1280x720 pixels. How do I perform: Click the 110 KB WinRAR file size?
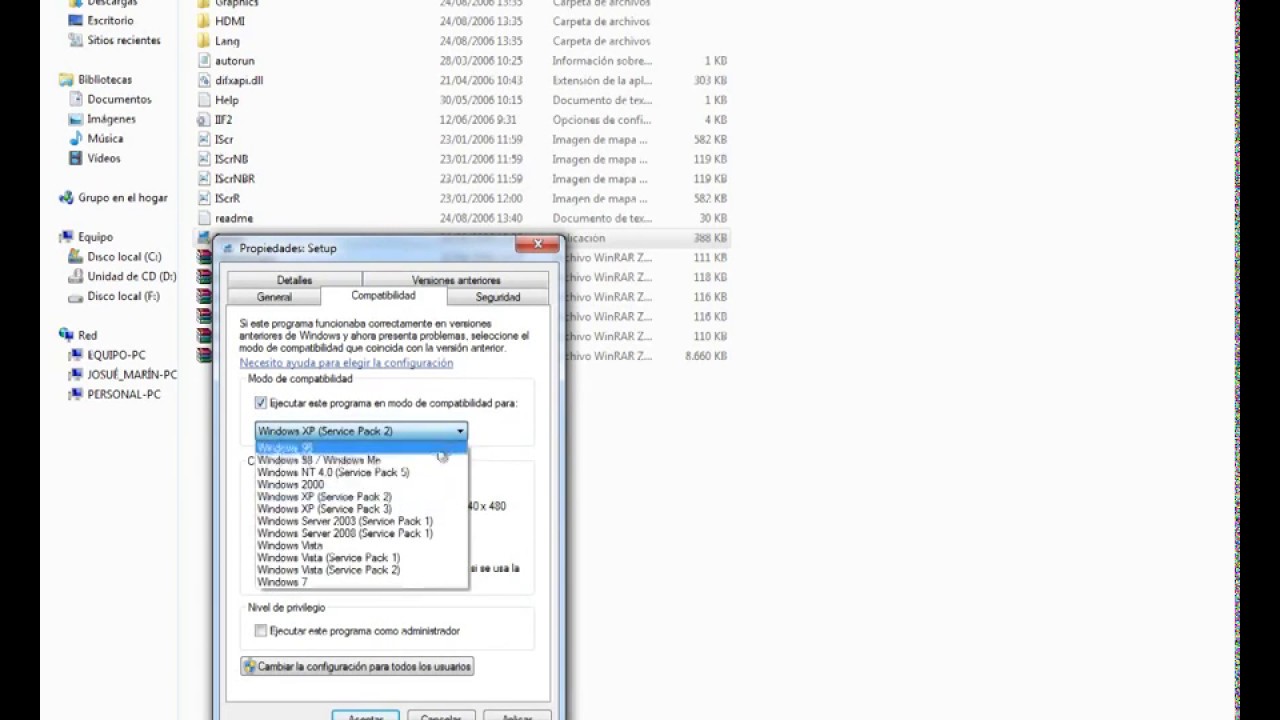point(710,336)
